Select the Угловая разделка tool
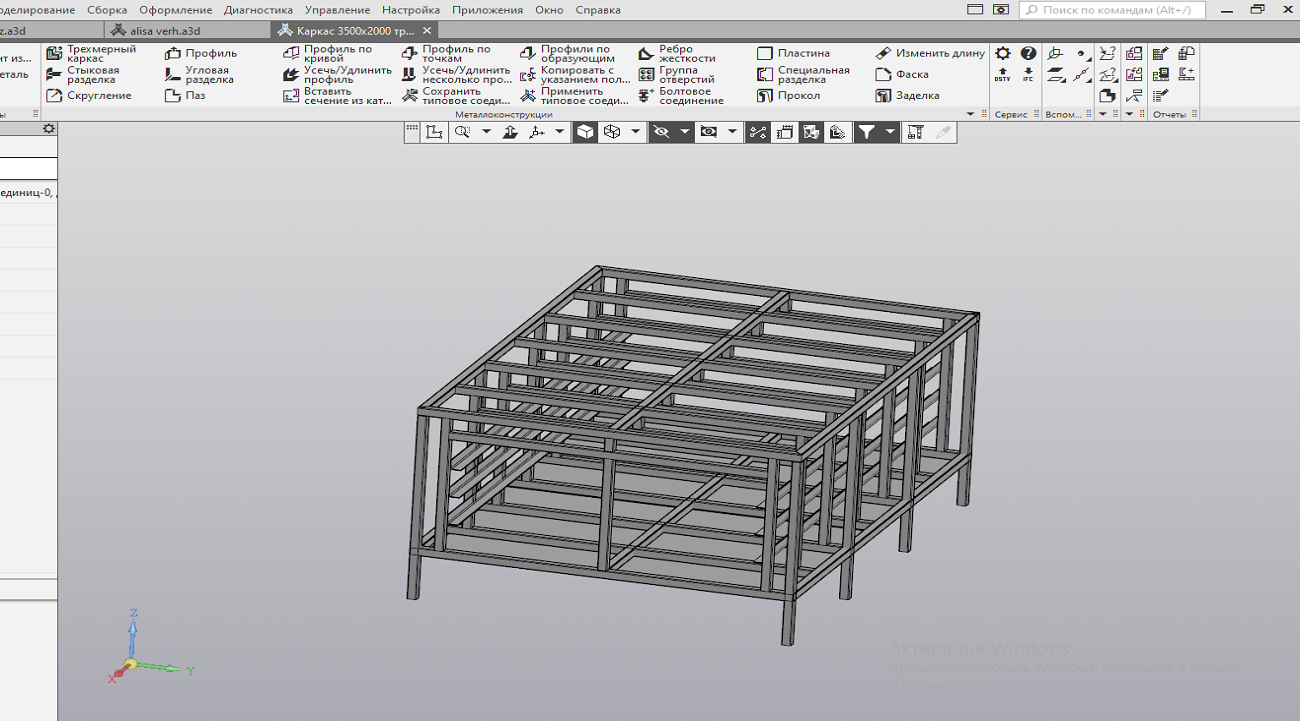The image size is (1300, 721). [x=173, y=75]
